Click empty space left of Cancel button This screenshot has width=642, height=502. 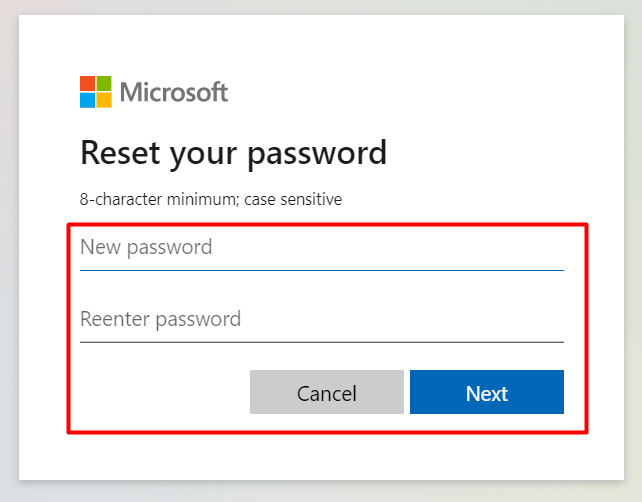pyautogui.click(x=160, y=392)
